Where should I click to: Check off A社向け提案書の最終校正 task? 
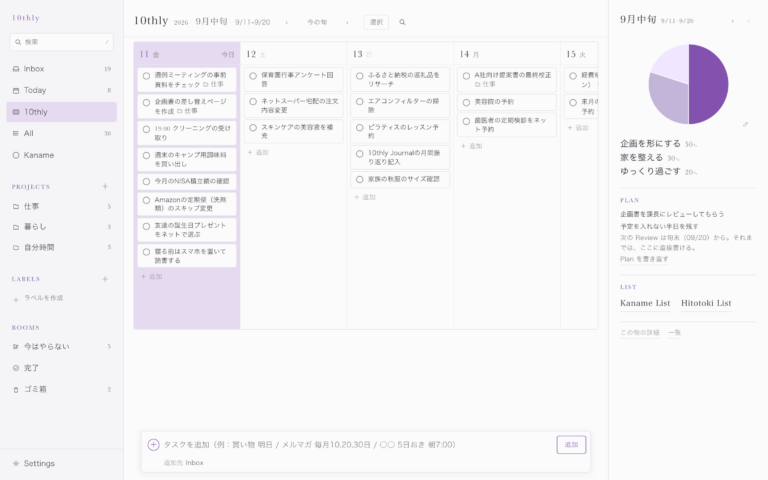point(466,76)
